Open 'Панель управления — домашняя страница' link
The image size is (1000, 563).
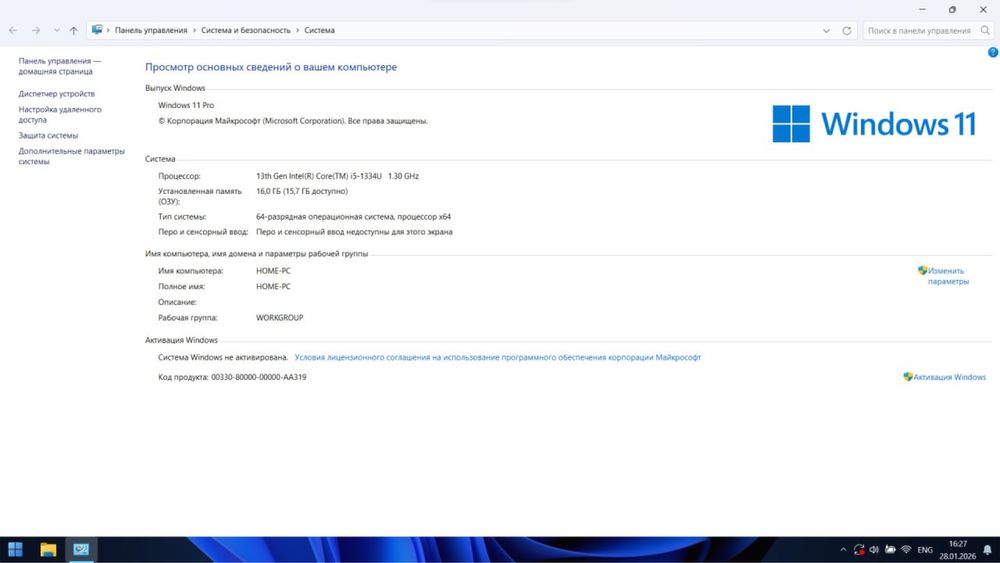tap(59, 66)
